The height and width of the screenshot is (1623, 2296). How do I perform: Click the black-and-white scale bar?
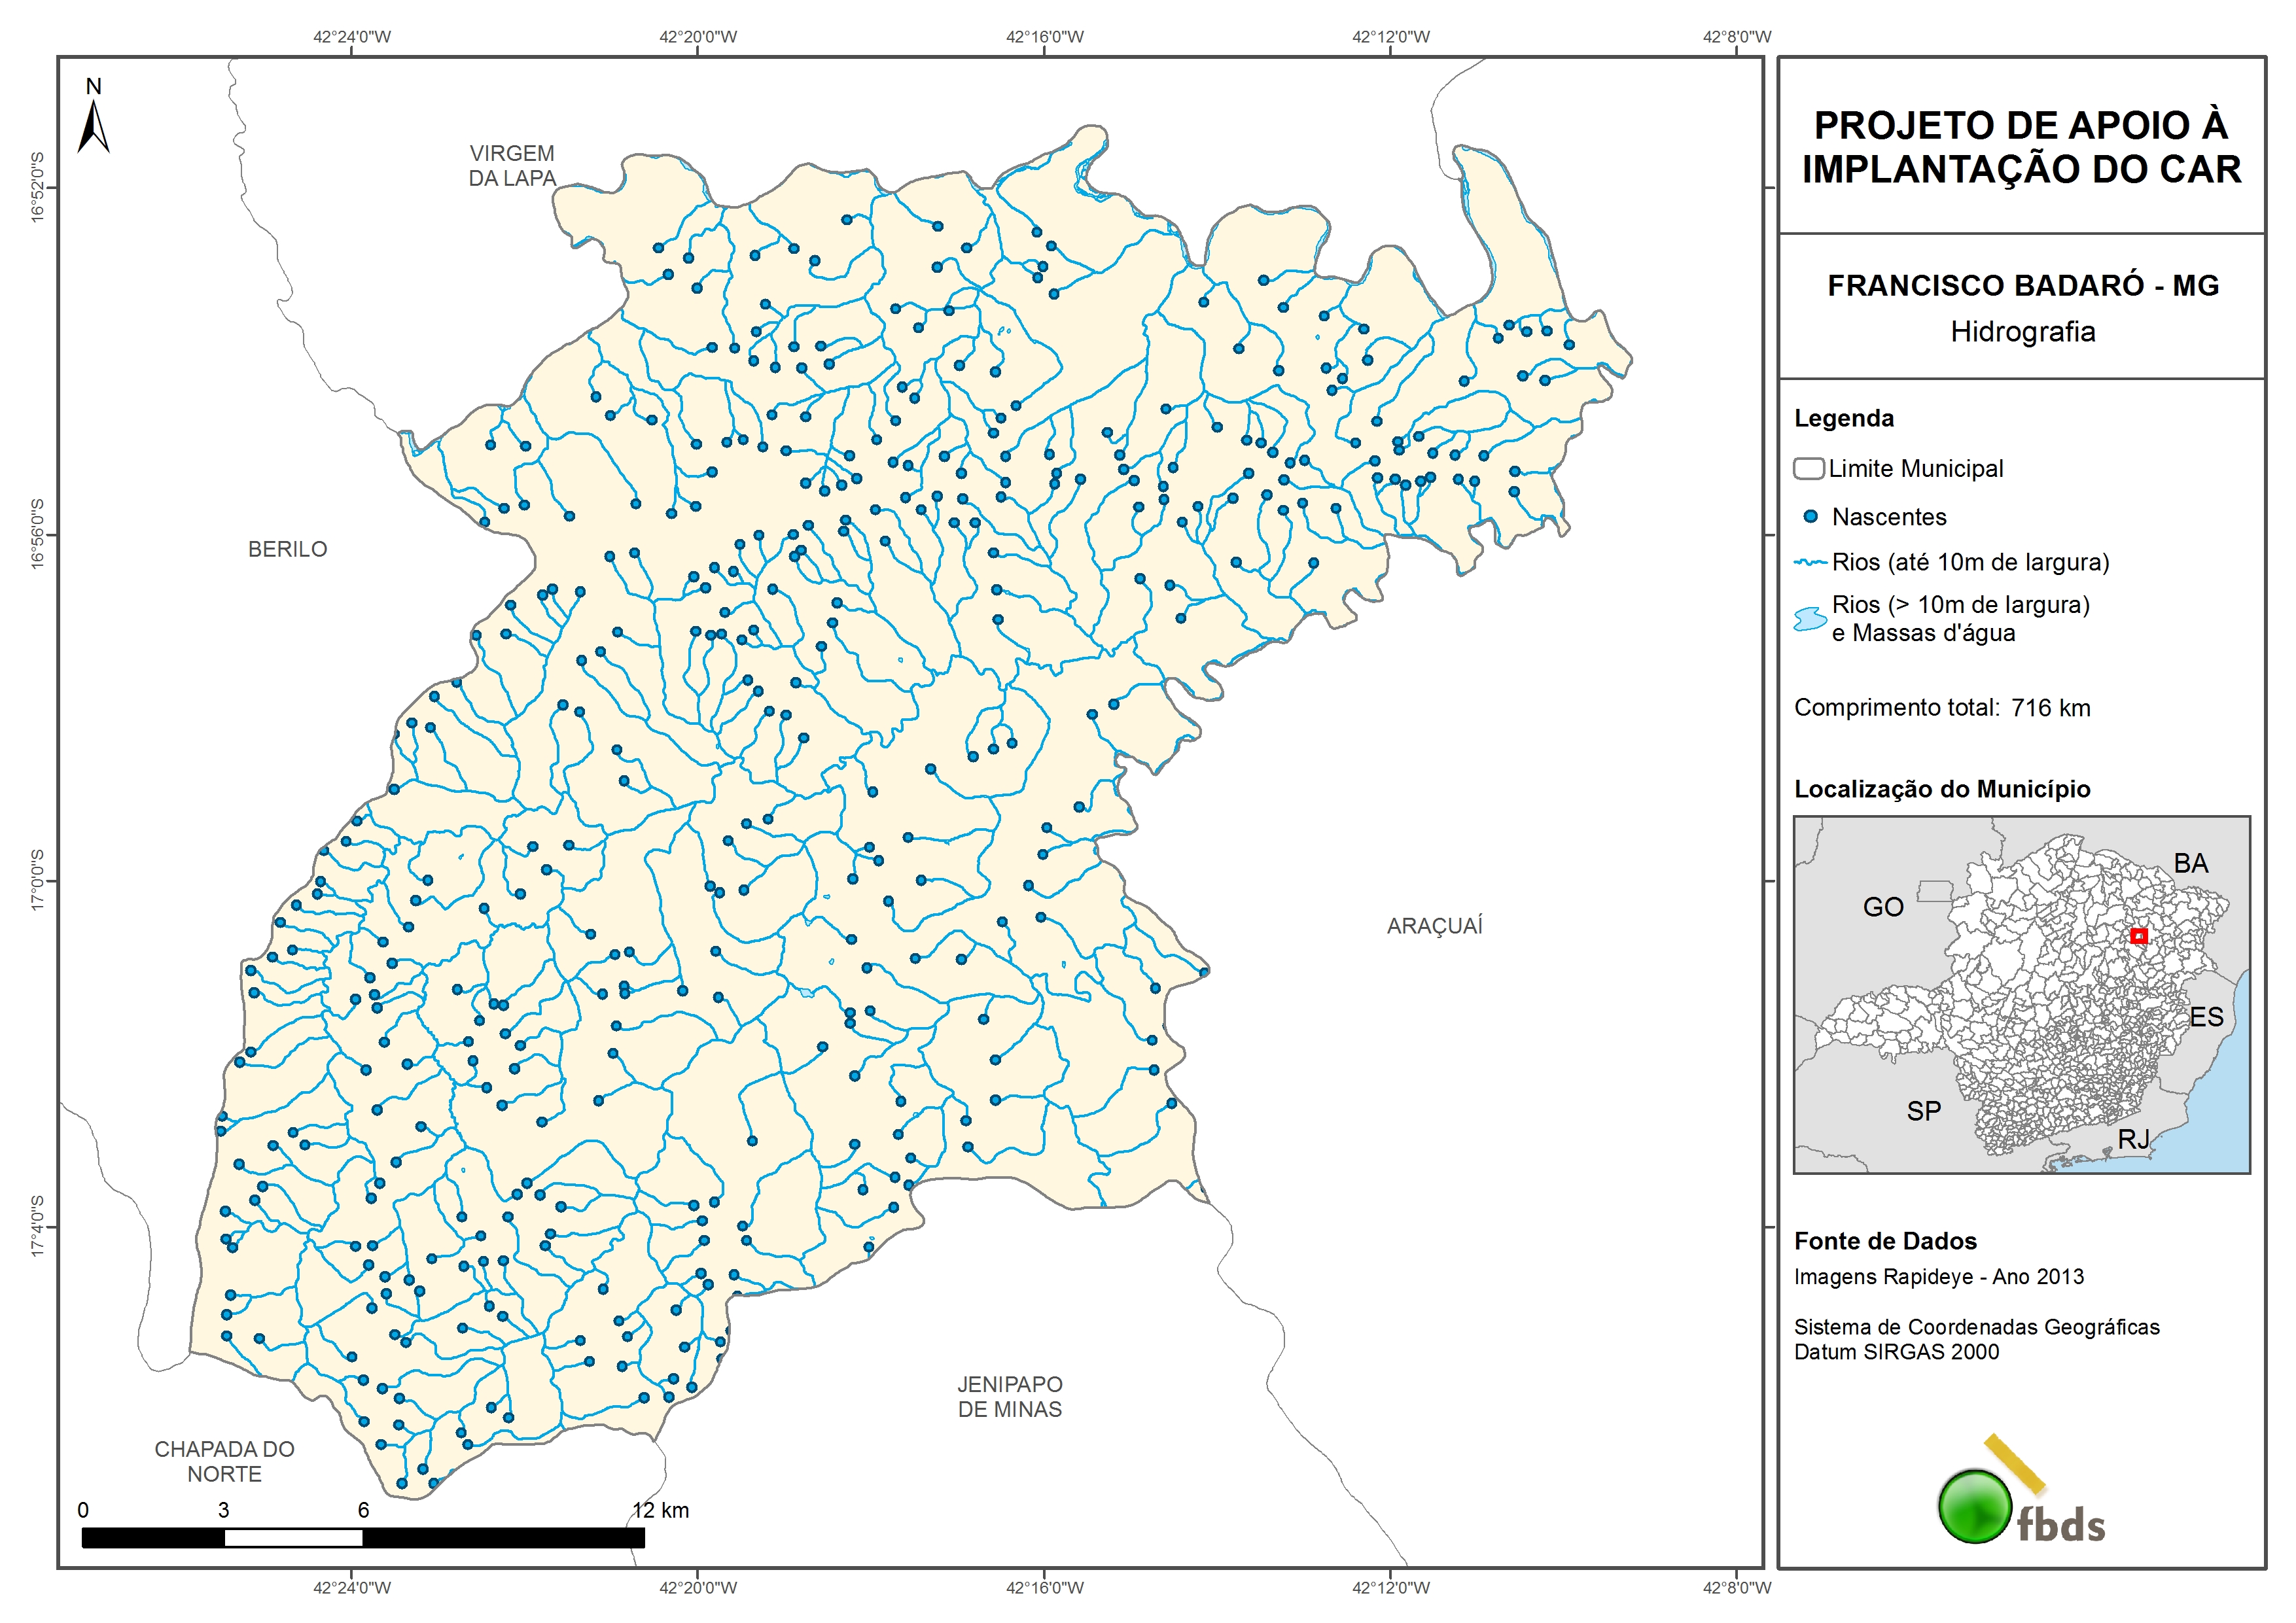[363, 1537]
